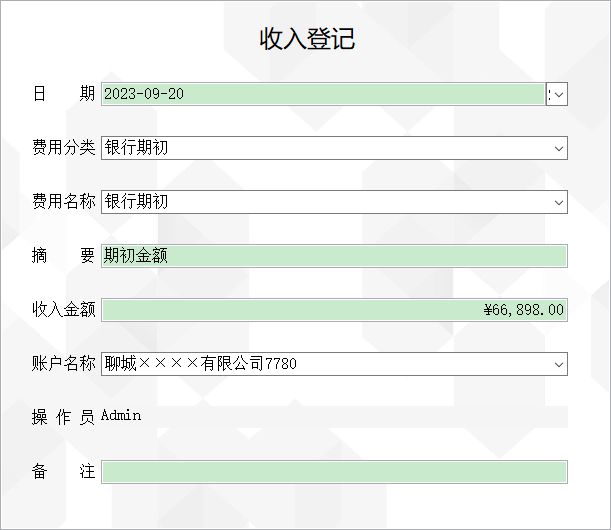611x530 pixels.
Task: Click the 费用名称 label
Action: click(x=64, y=201)
